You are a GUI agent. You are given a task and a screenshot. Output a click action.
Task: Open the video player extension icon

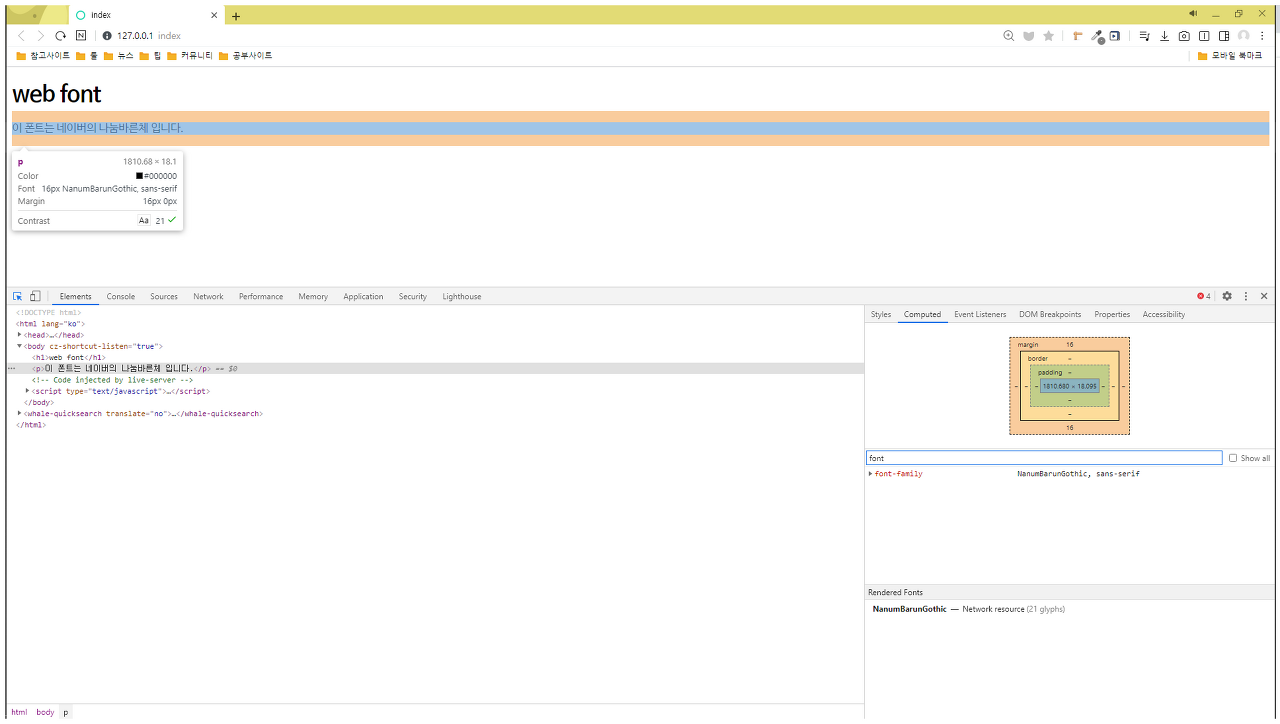pyautogui.click(x=1115, y=36)
